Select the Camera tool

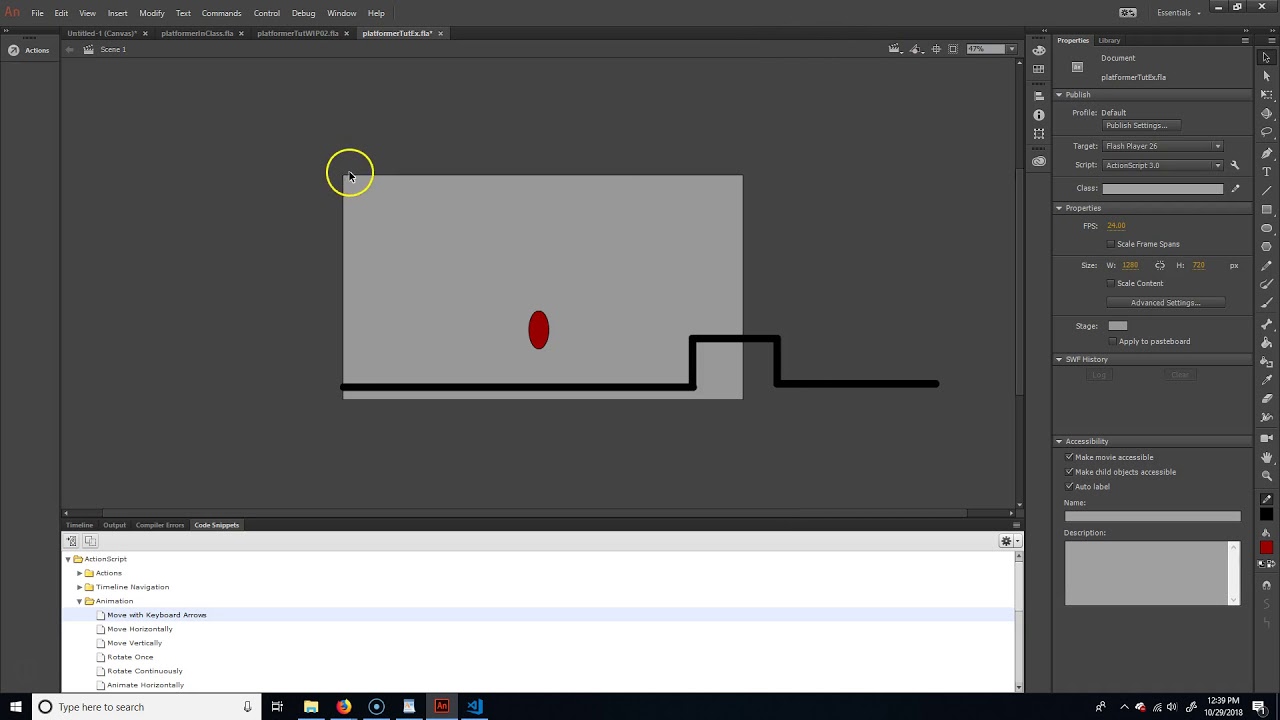[x=1266, y=438]
